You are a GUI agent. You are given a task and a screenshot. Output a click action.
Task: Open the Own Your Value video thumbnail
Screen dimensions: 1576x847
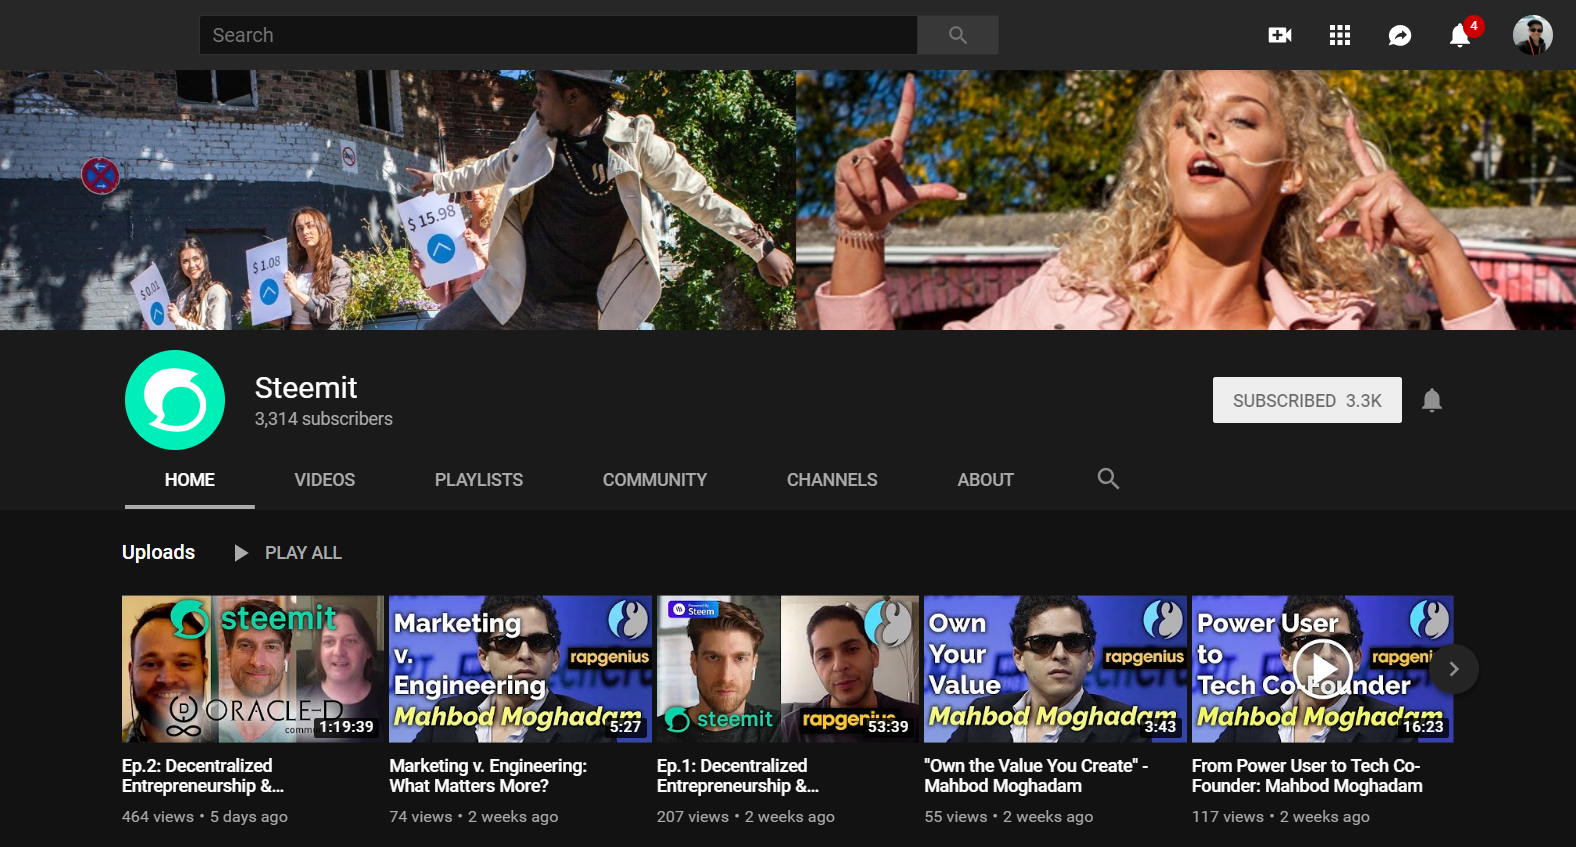[x=1055, y=669]
